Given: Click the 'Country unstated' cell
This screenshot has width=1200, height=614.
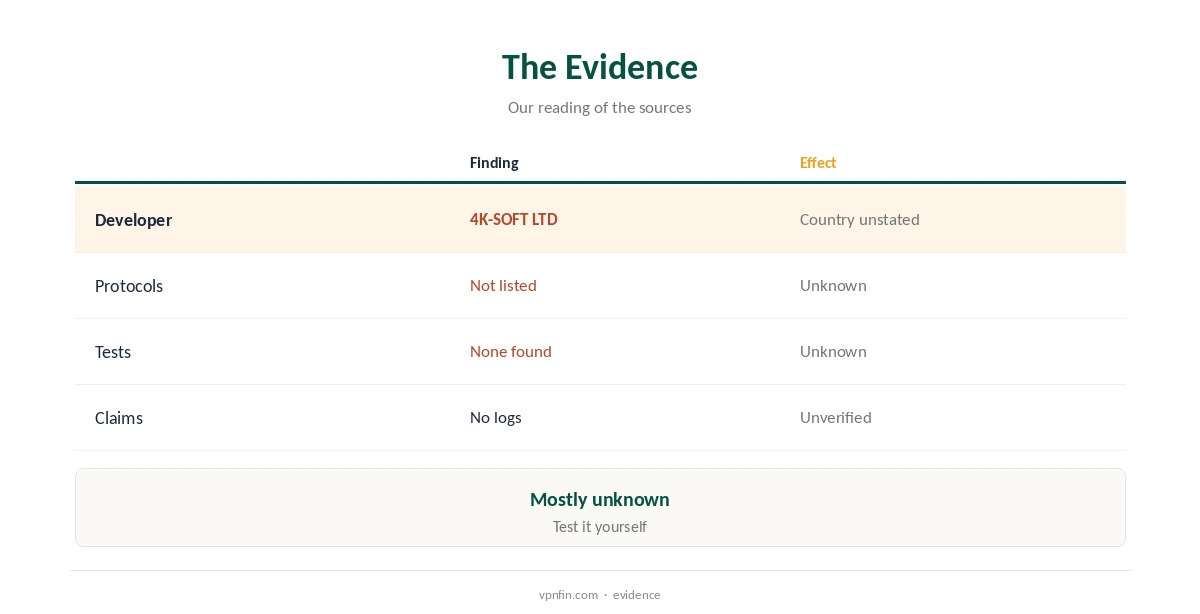Looking at the screenshot, I should [860, 219].
